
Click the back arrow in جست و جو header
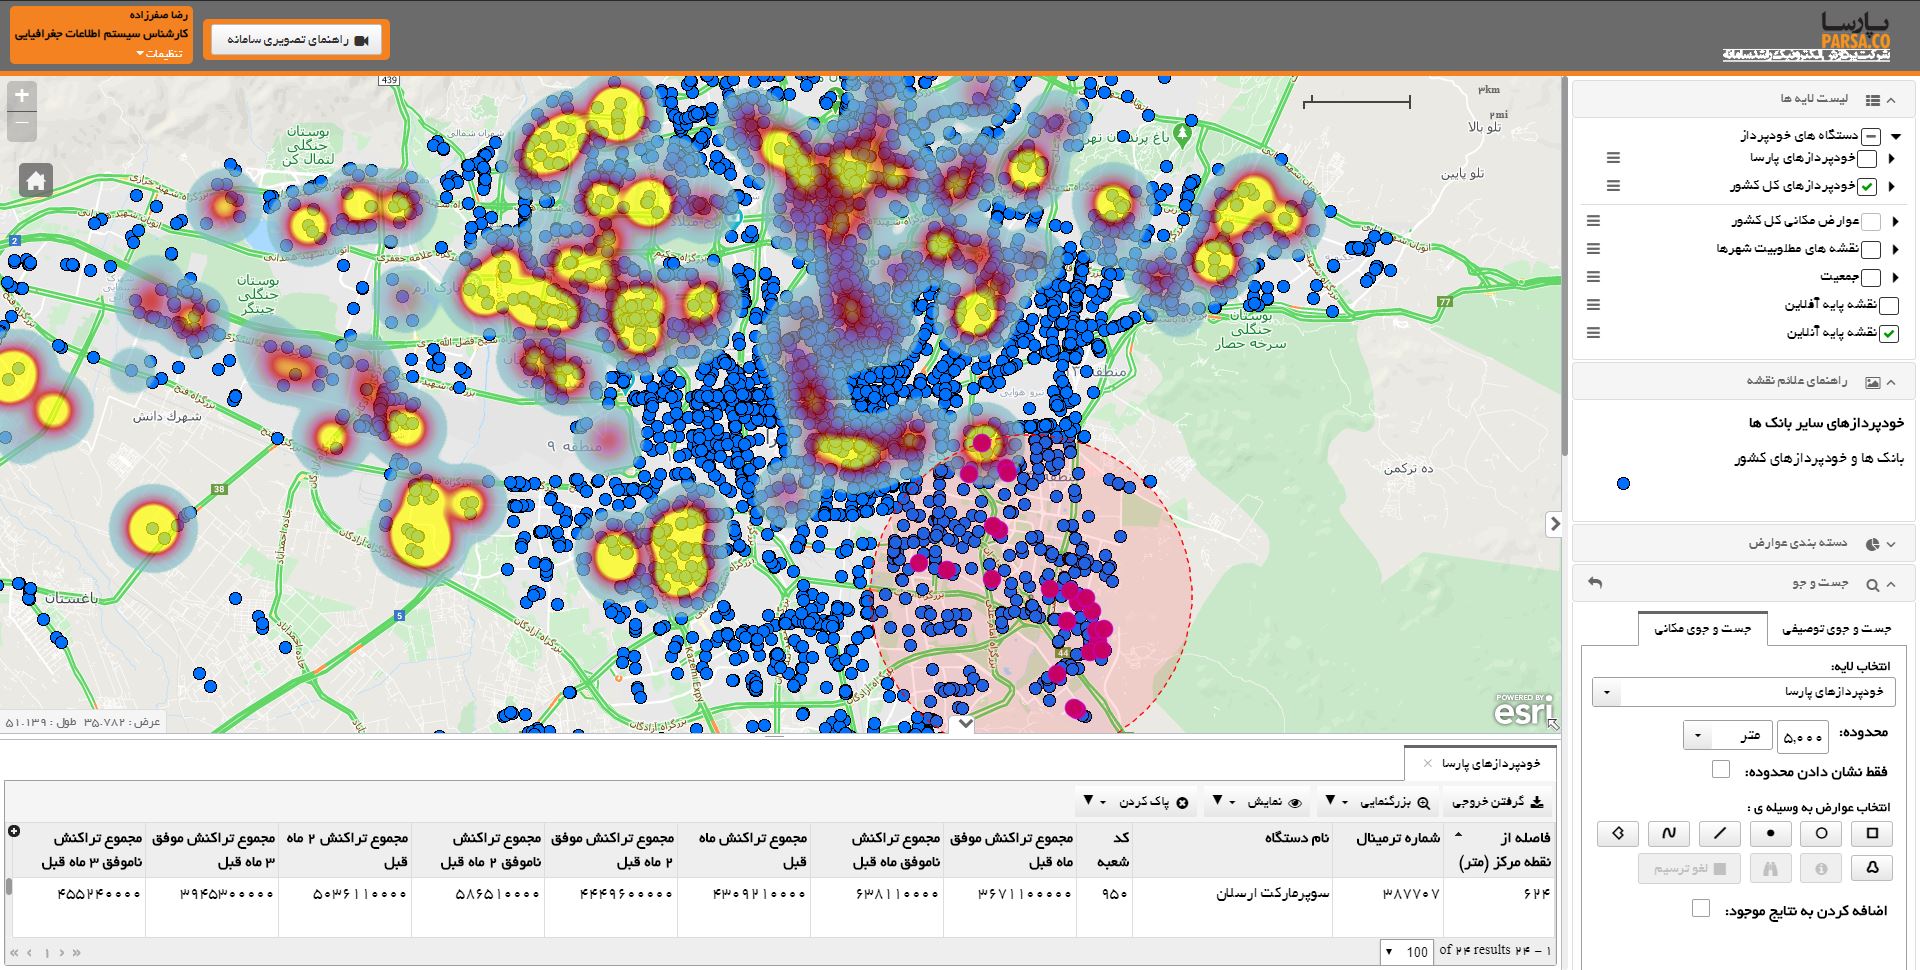(1595, 583)
